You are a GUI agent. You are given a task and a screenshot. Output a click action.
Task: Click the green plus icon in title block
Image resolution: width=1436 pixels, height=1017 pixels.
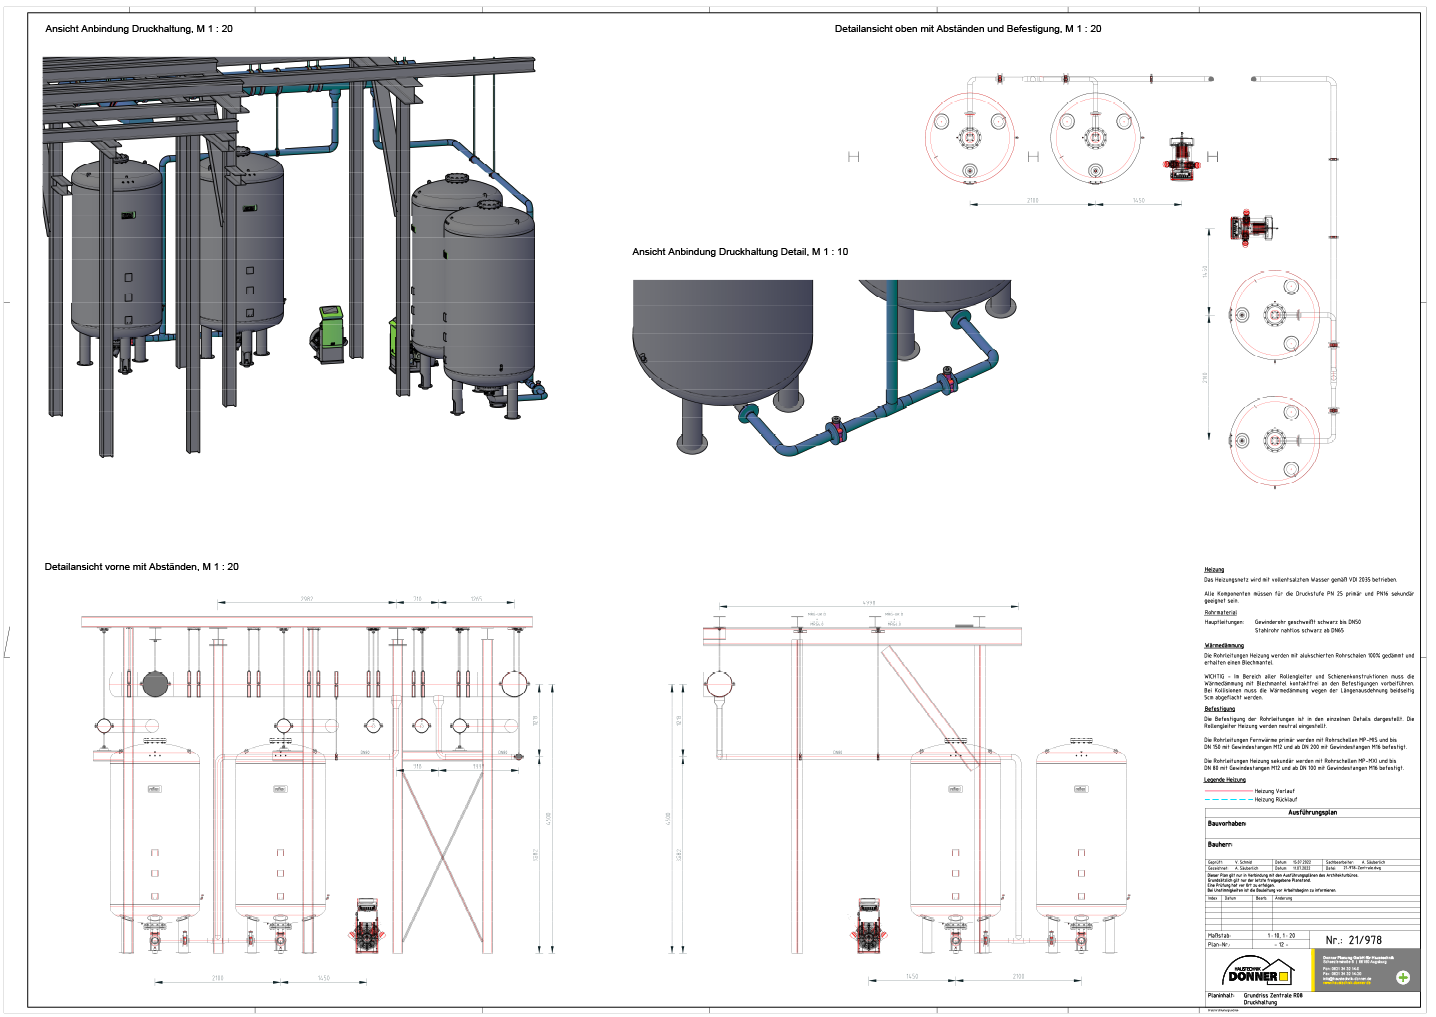(1402, 977)
